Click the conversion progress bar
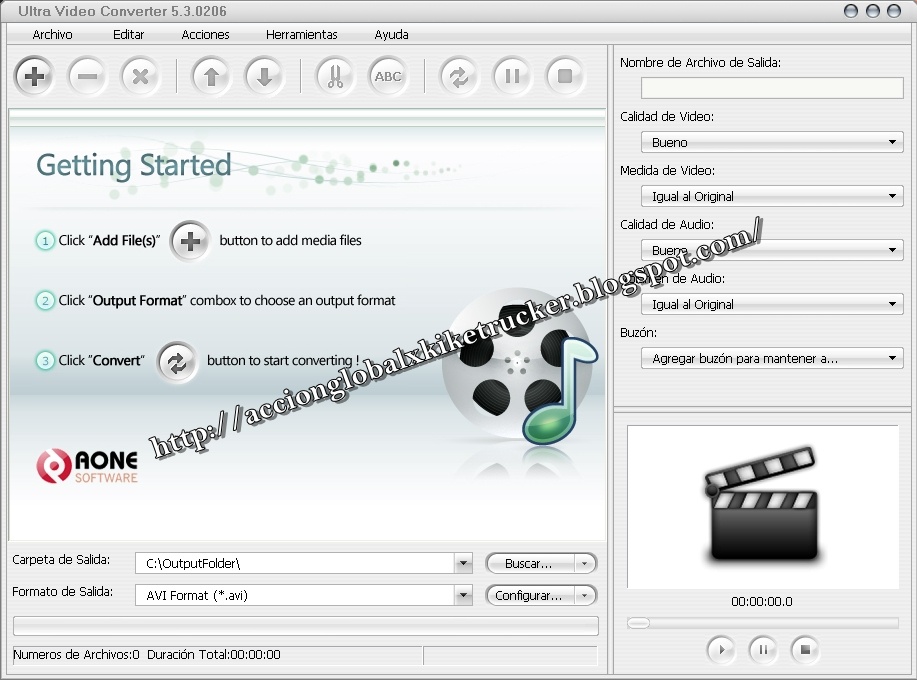 tap(306, 626)
